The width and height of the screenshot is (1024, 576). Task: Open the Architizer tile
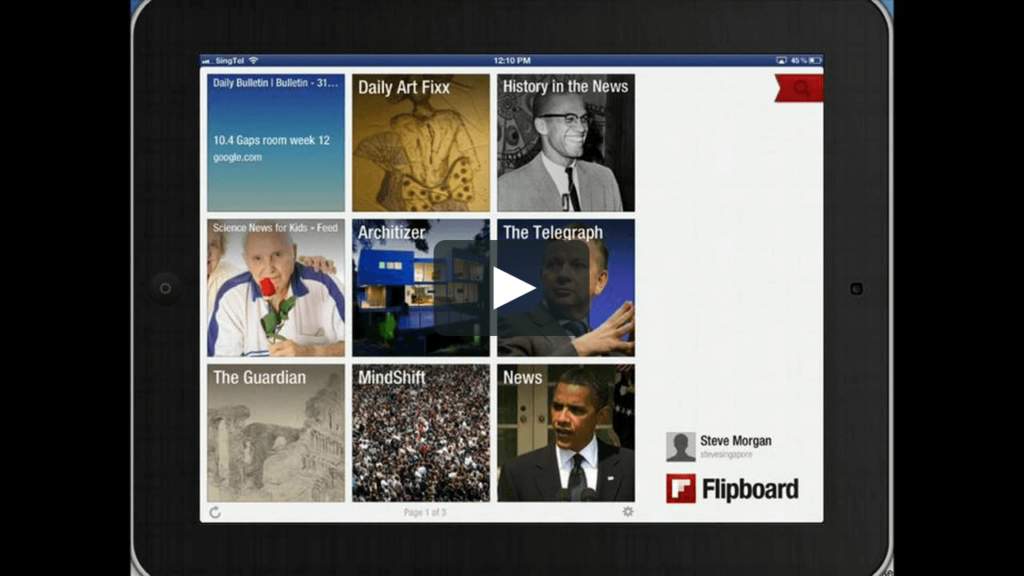pyautogui.click(x=421, y=288)
